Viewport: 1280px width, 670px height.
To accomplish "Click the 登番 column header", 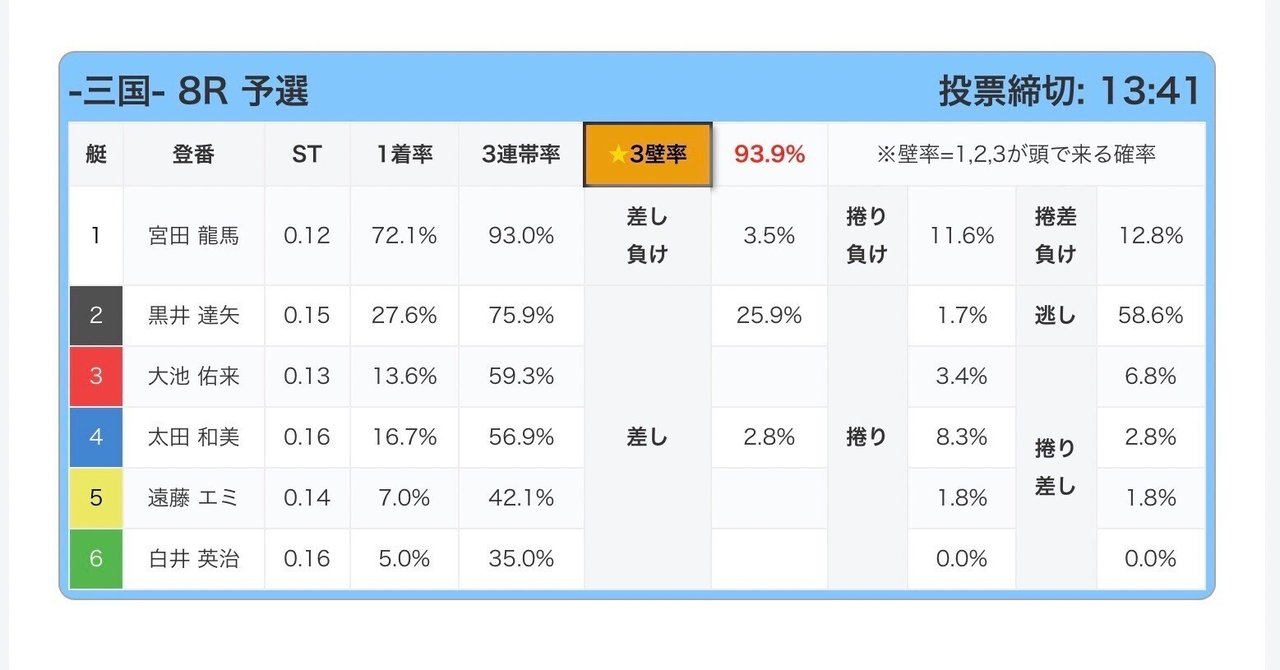I will [193, 155].
